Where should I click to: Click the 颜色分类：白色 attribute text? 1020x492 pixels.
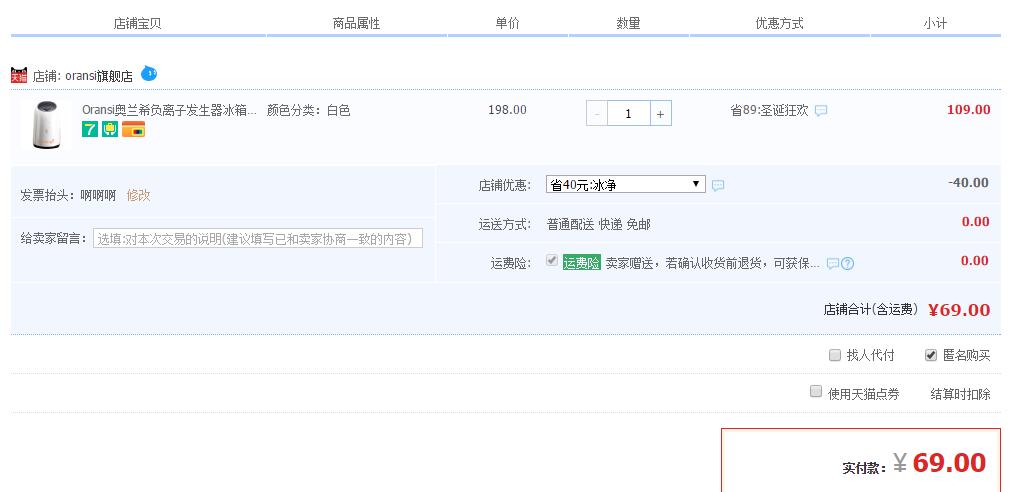click(x=309, y=110)
